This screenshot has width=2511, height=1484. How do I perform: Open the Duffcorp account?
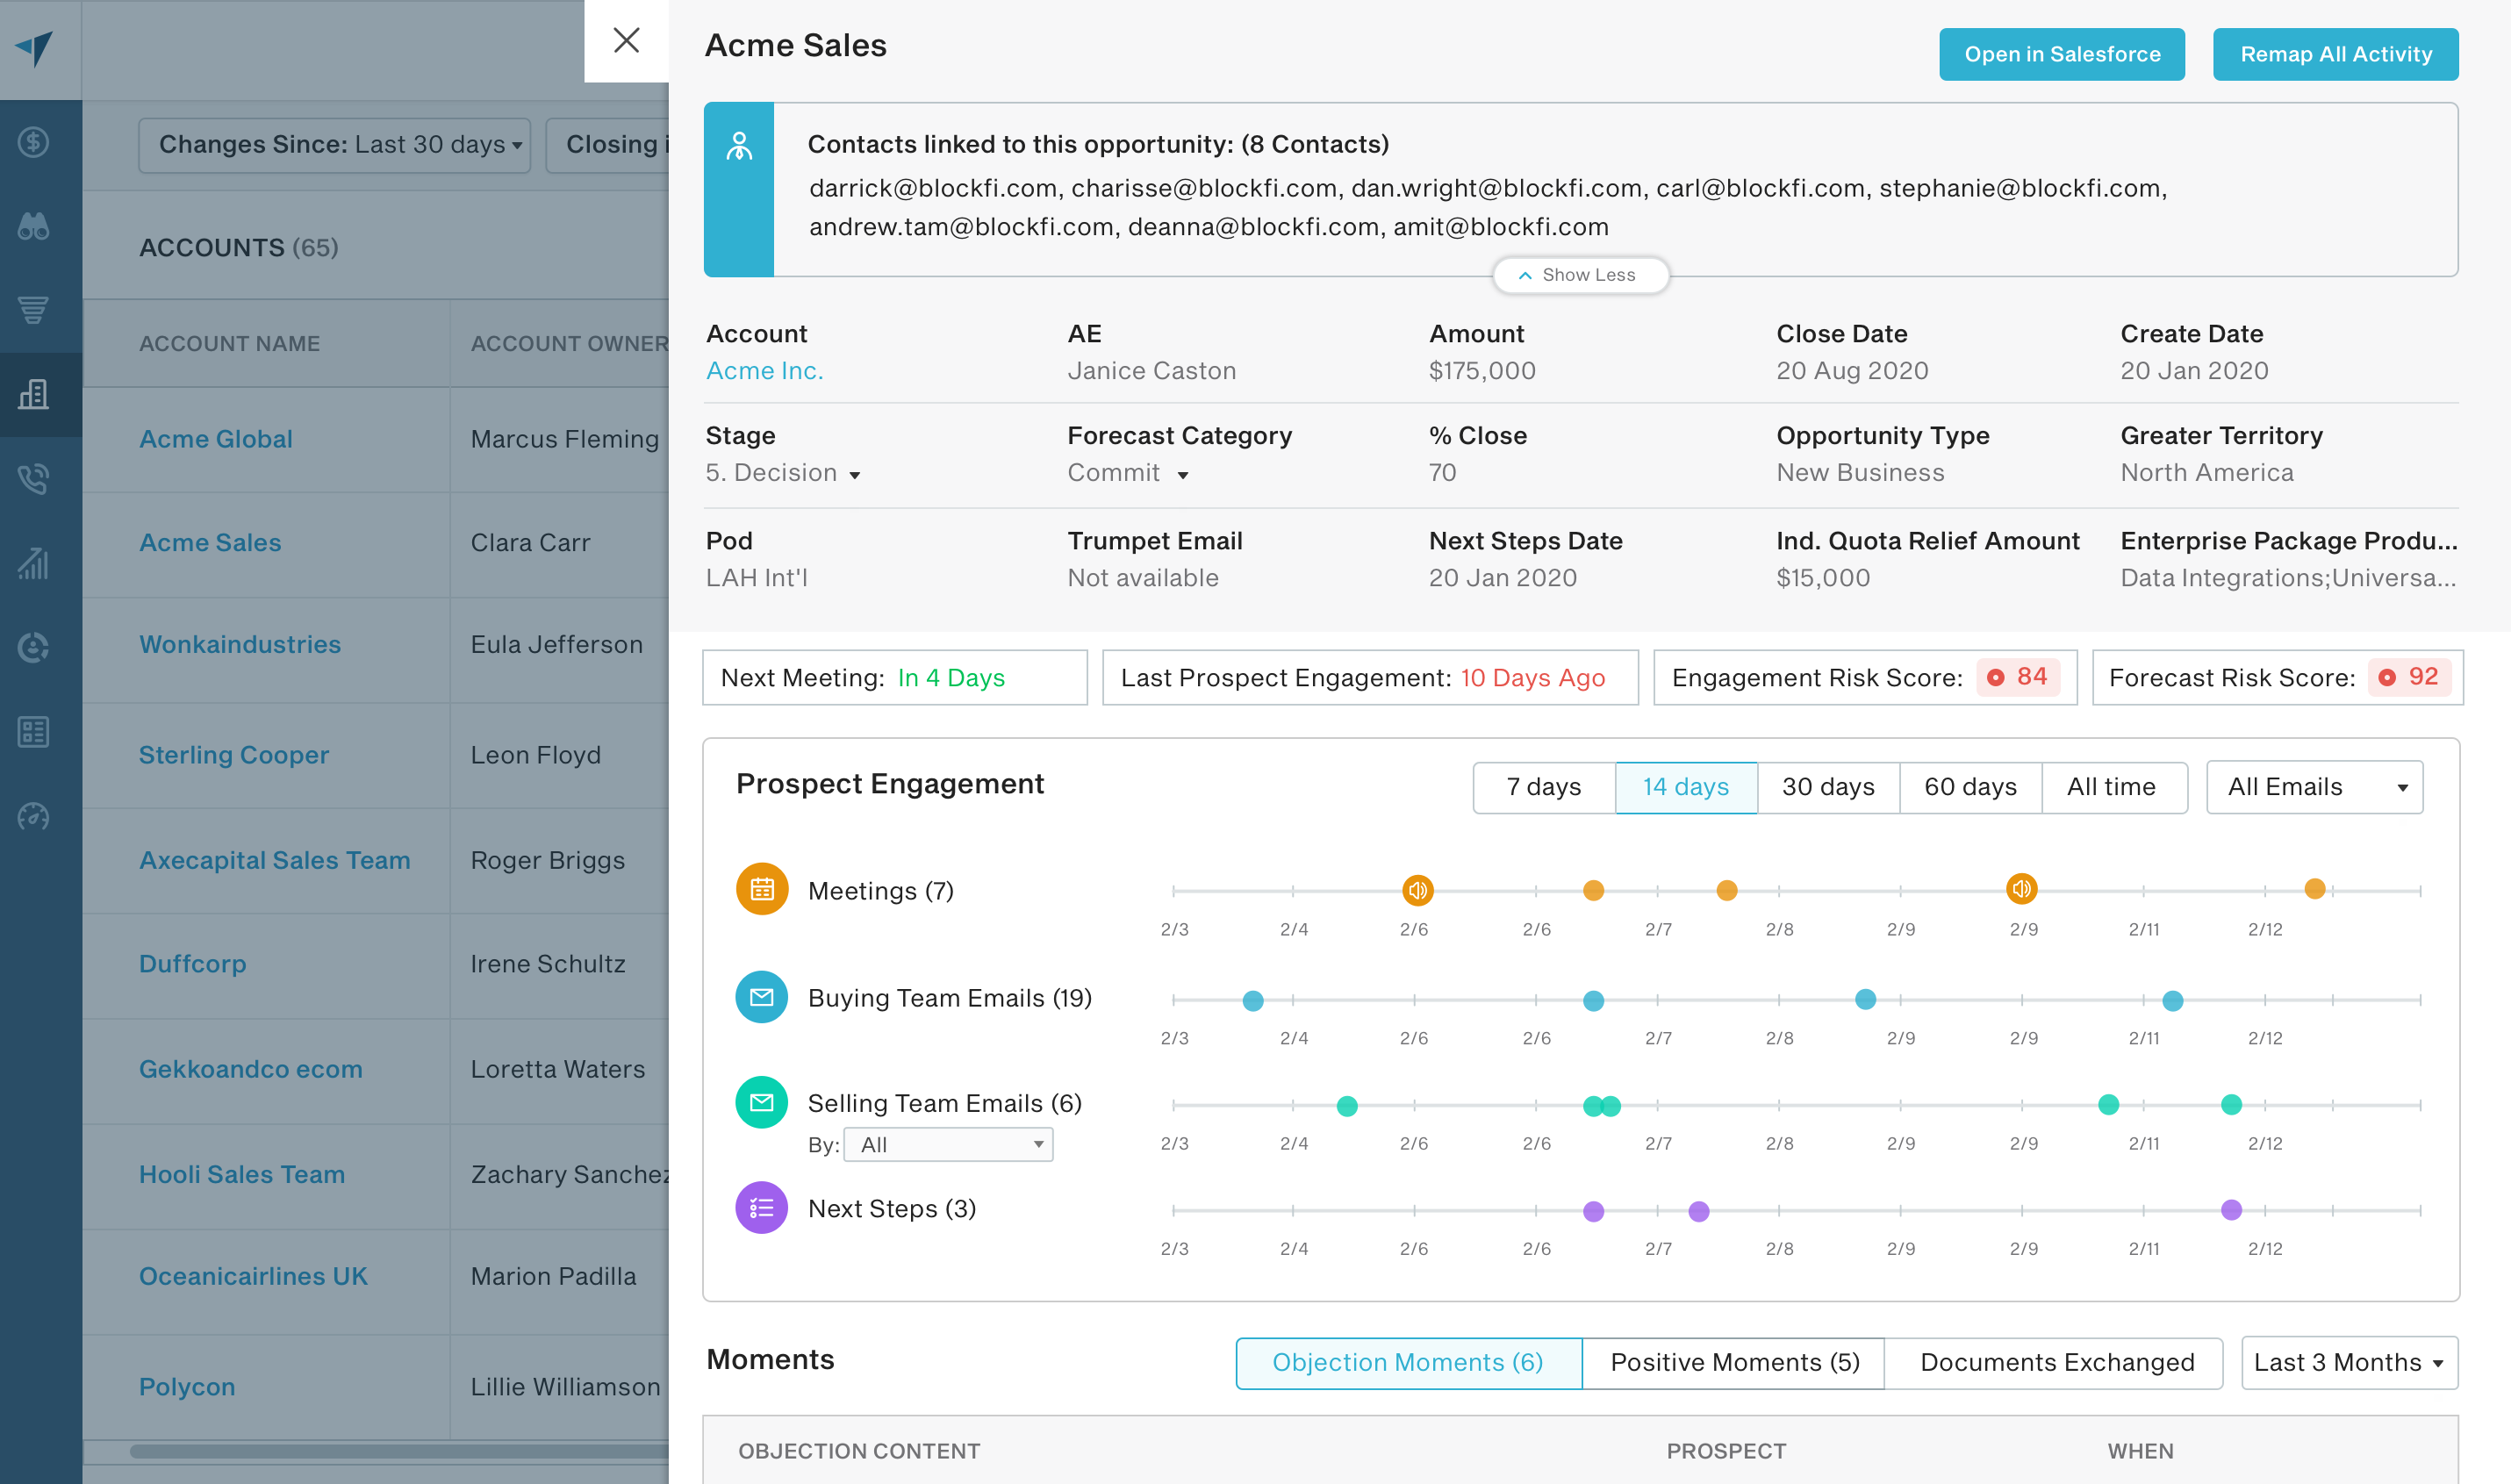click(193, 965)
